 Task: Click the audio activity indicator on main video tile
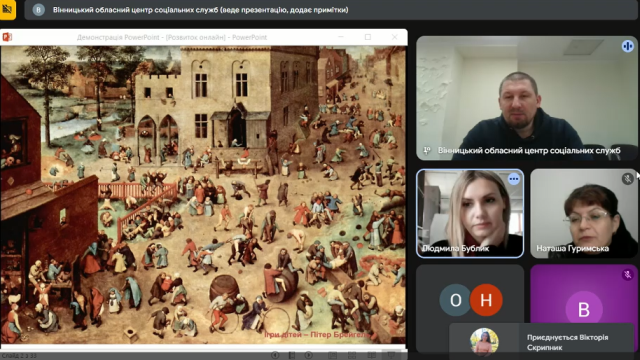(x=627, y=46)
